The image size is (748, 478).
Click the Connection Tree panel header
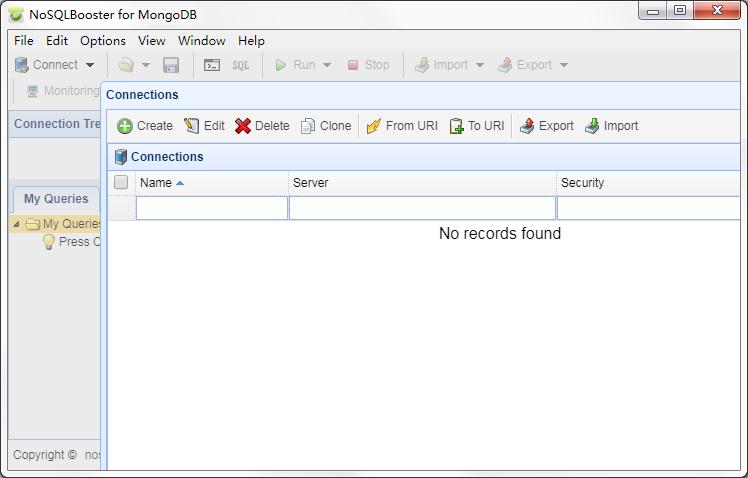(x=54, y=124)
